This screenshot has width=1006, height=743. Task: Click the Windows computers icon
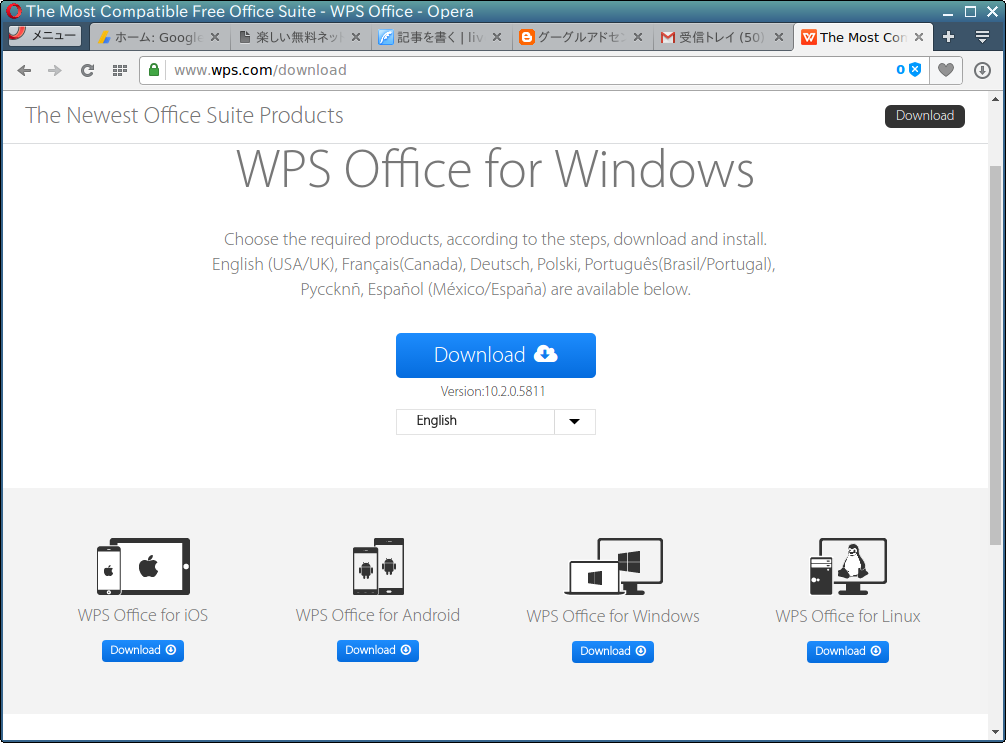(613, 567)
